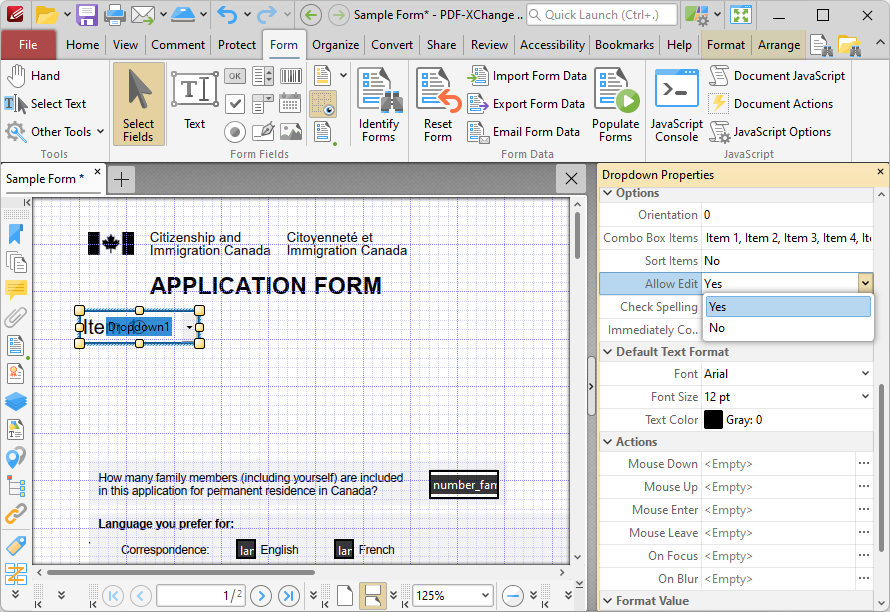
Task: Click Identify Forms
Action: click(379, 104)
